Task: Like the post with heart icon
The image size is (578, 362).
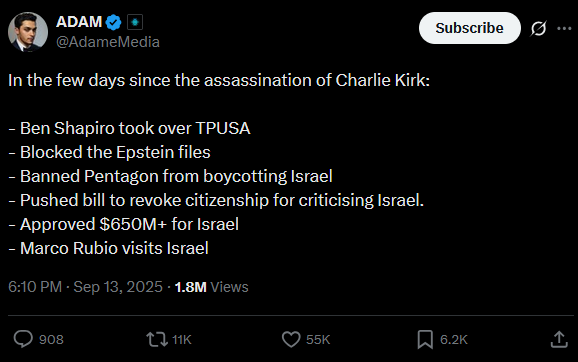Action: 291,339
